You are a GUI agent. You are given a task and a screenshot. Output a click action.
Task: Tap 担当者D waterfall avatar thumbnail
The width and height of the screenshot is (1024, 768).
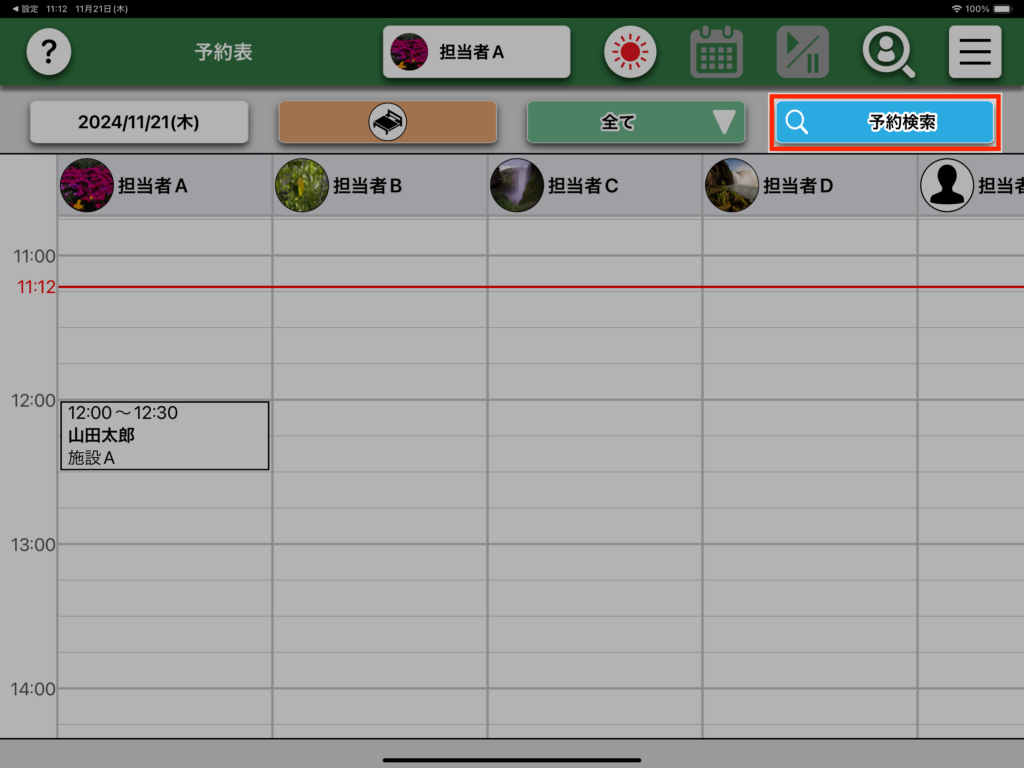(731, 185)
